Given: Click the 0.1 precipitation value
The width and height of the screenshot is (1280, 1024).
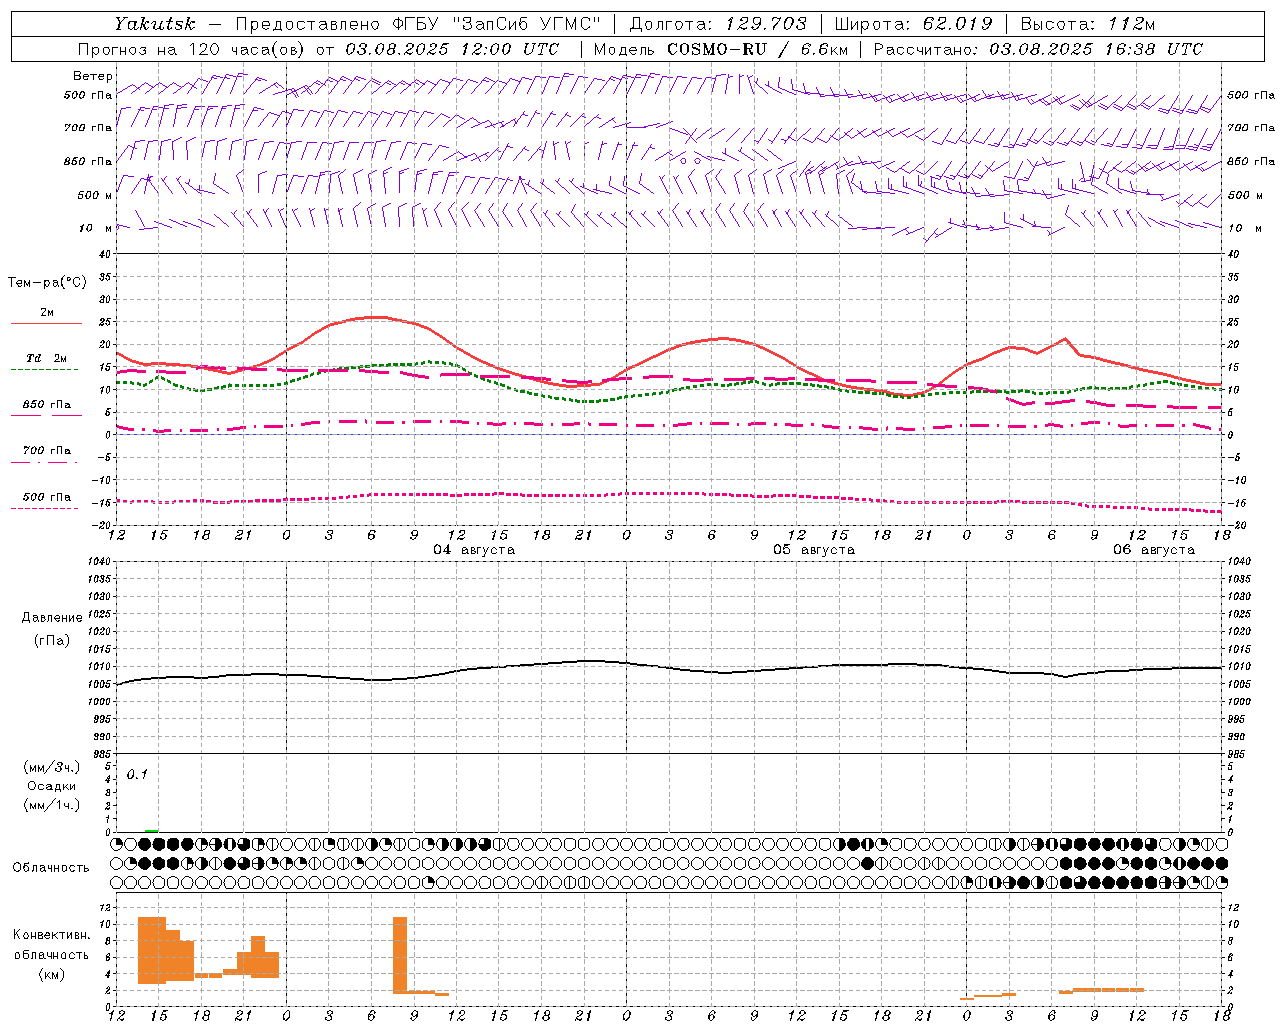Looking at the screenshot, I should [x=137, y=774].
